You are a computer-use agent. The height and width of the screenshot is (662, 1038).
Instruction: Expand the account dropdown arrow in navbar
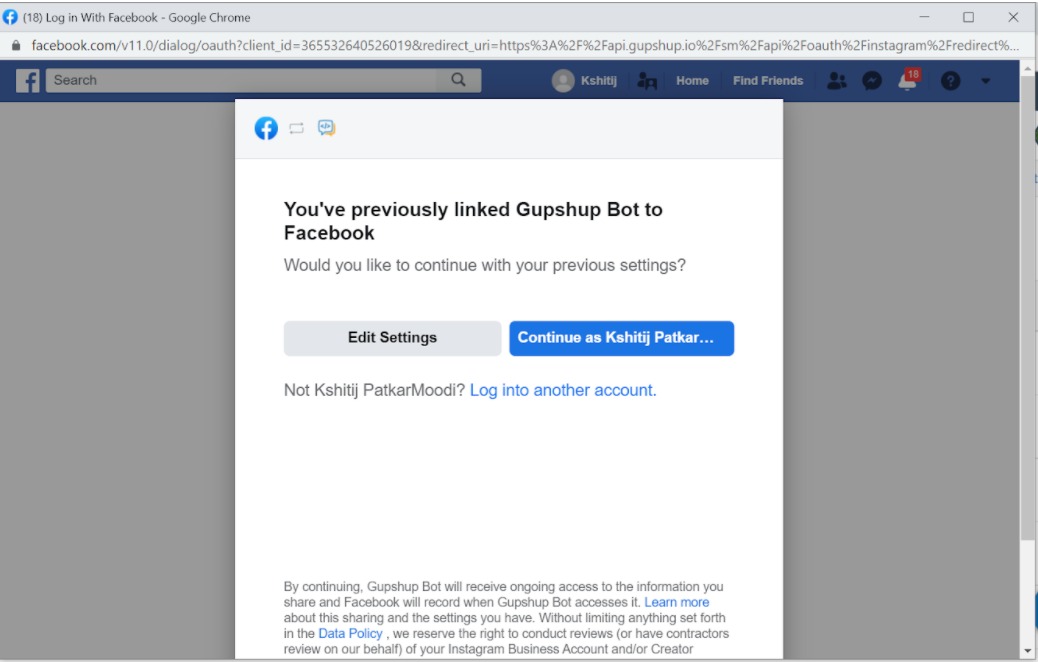click(x=985, y=81)
